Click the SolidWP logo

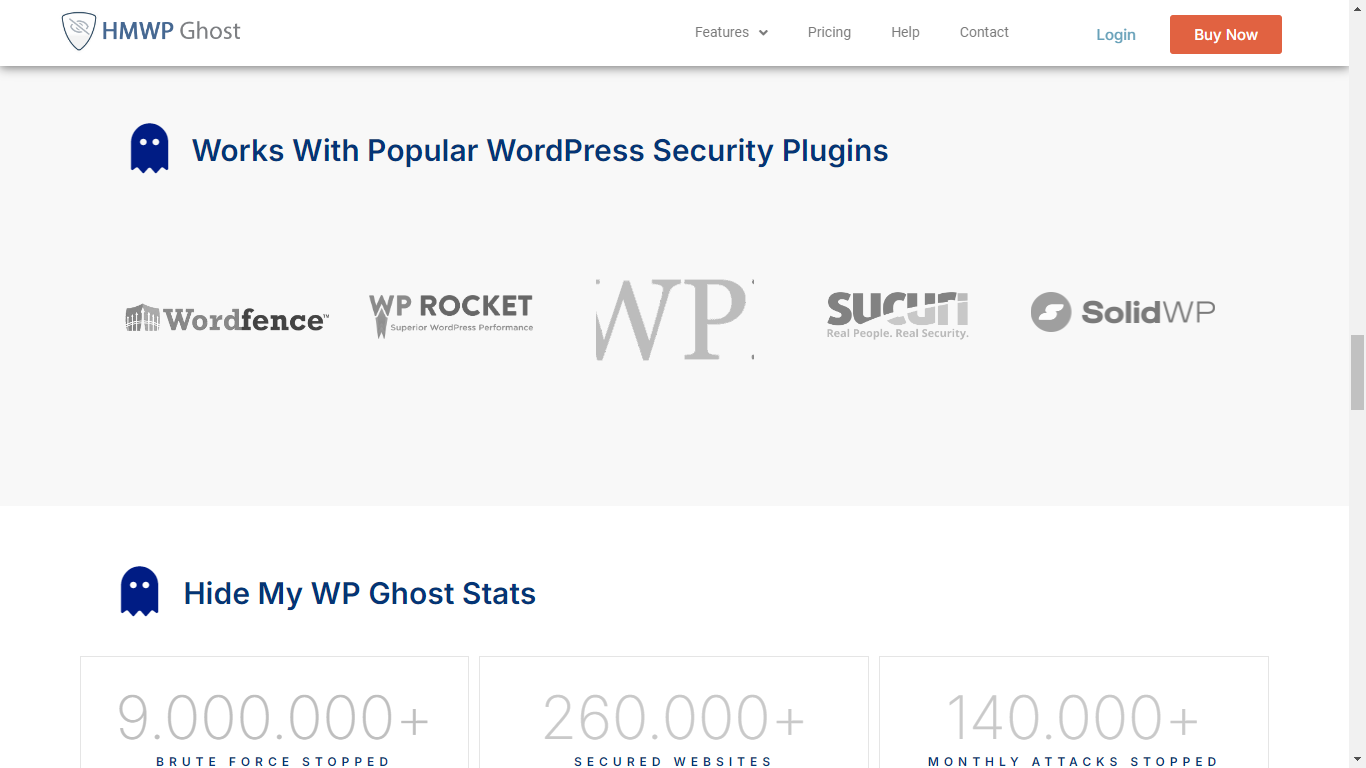pyautogui.click(x=1122, y=312)
